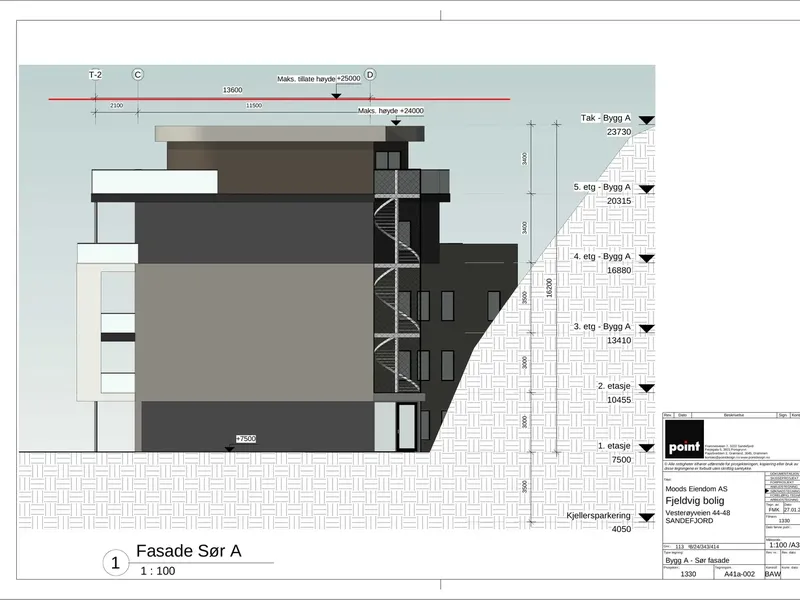Click the 5. etg - Bygg A level triangle
800x600 pixels.
click(x=646, y=189)
